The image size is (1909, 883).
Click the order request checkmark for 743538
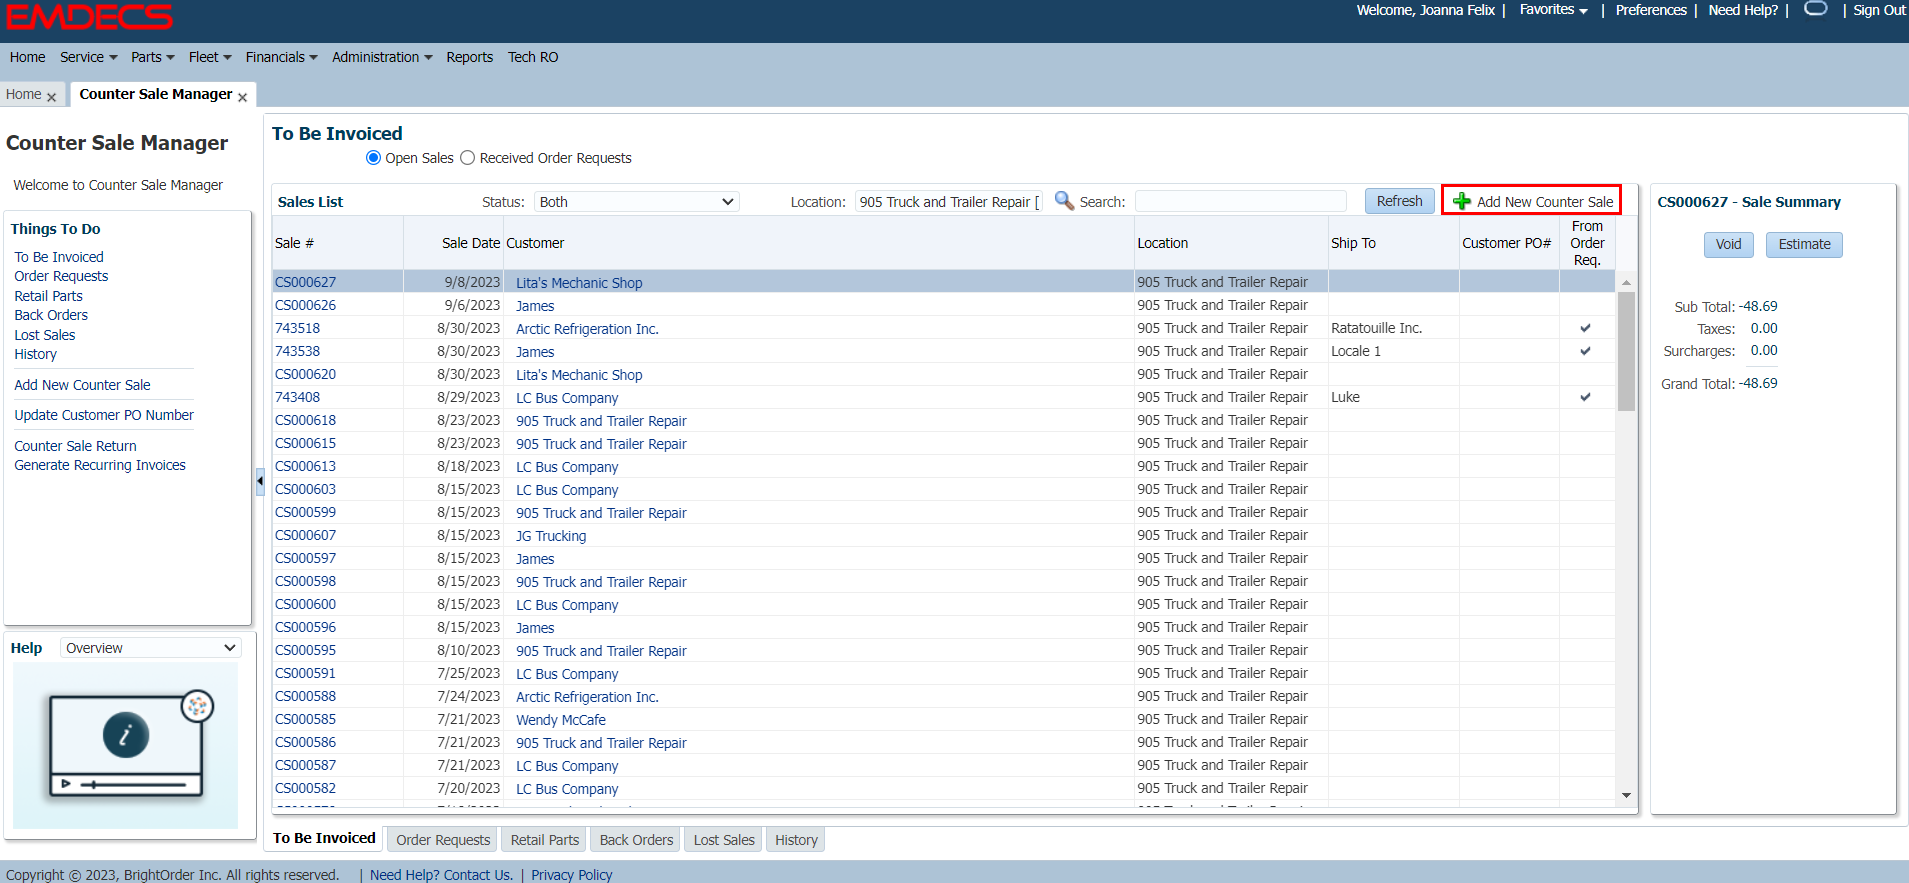click(1585, 351)
